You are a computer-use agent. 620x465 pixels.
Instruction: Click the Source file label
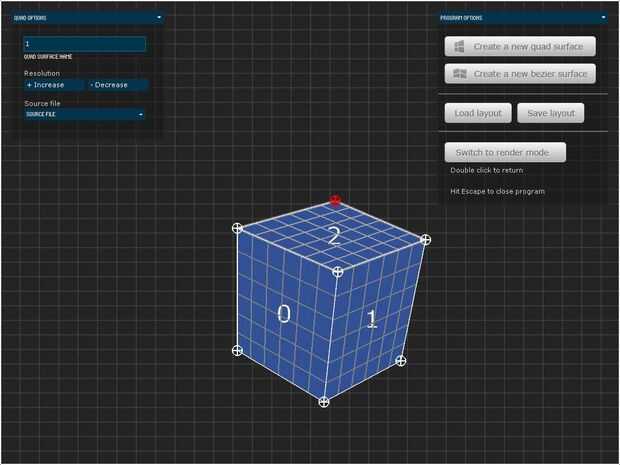coord(42,104)
